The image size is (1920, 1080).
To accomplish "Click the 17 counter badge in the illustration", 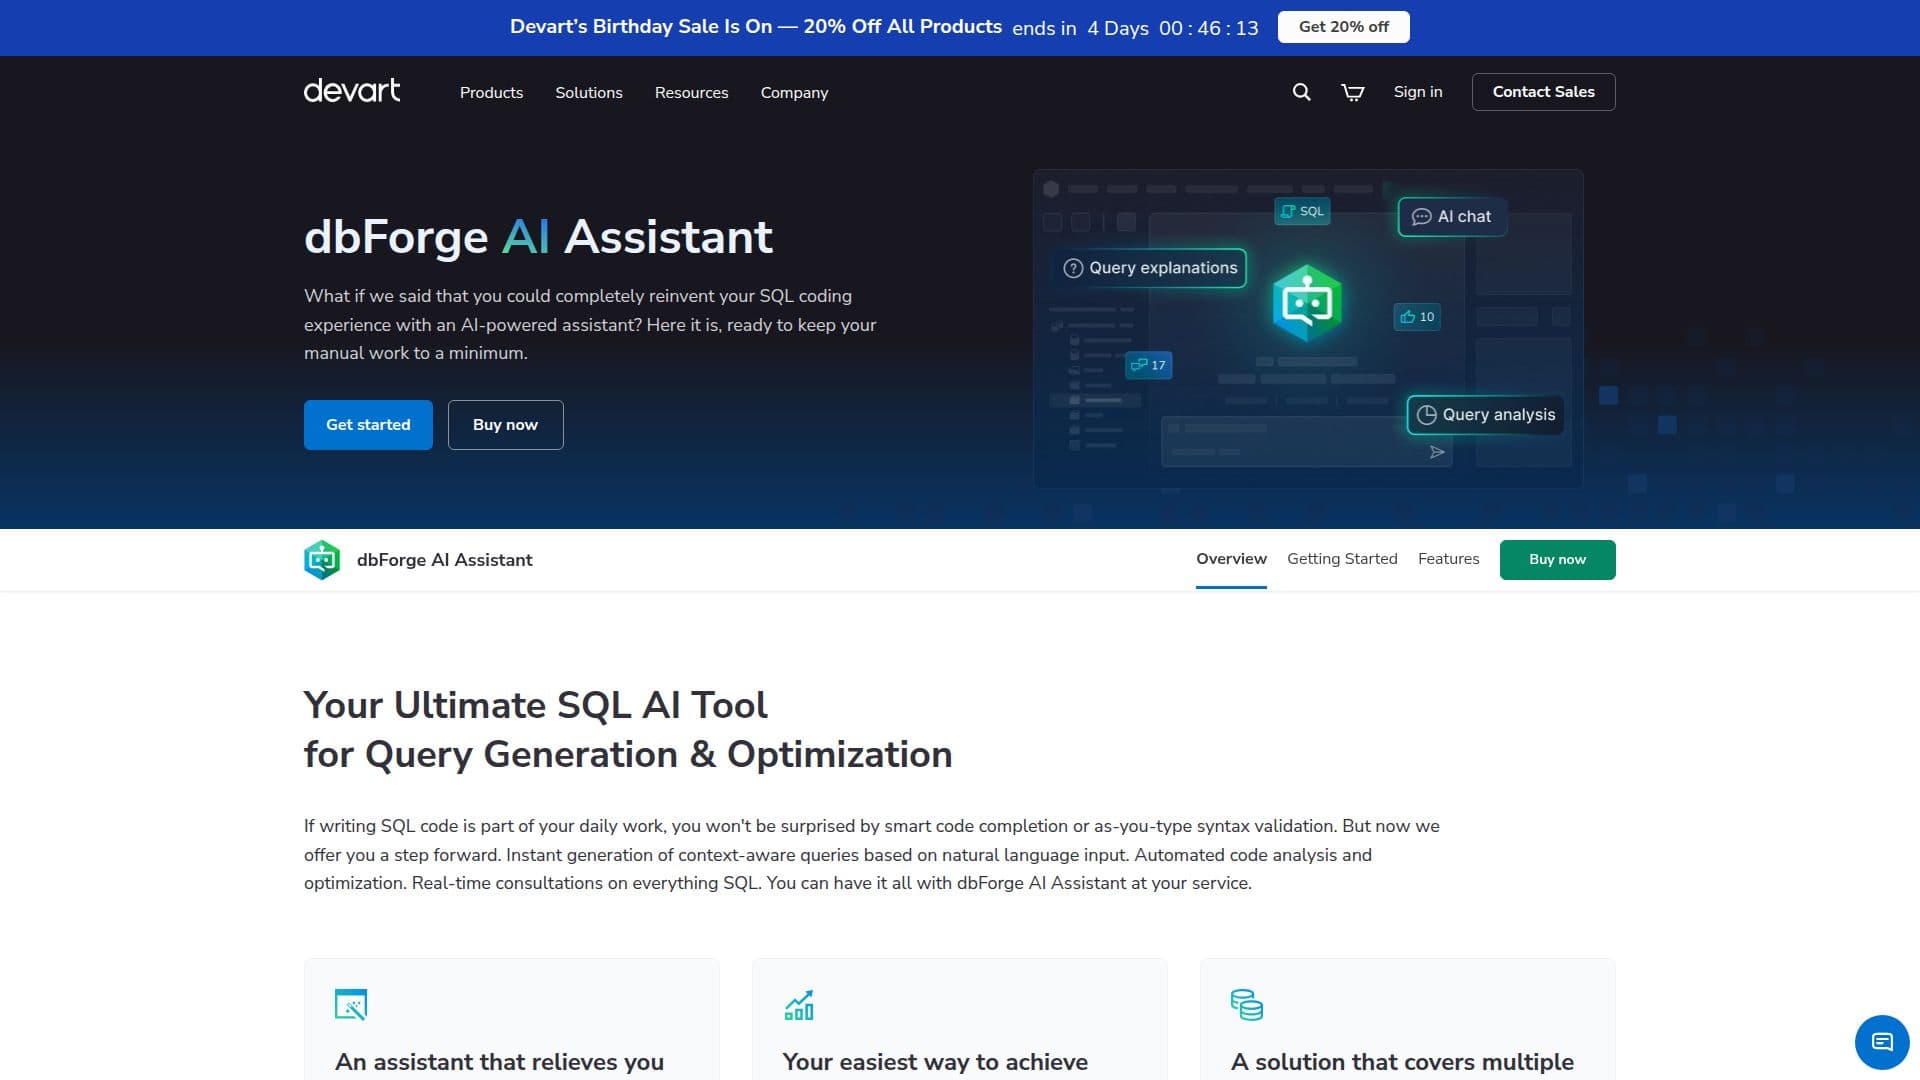I will click(1148, 365).
